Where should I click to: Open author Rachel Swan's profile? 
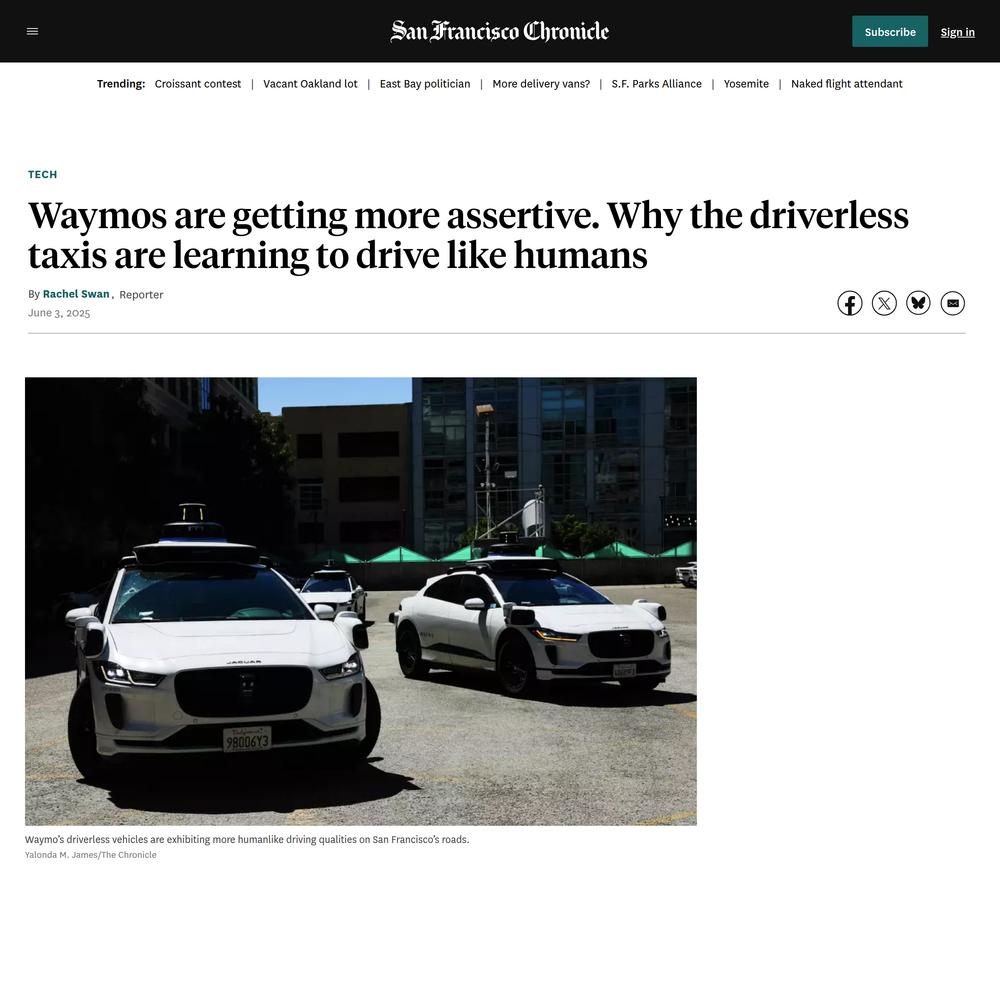point(76,294)
